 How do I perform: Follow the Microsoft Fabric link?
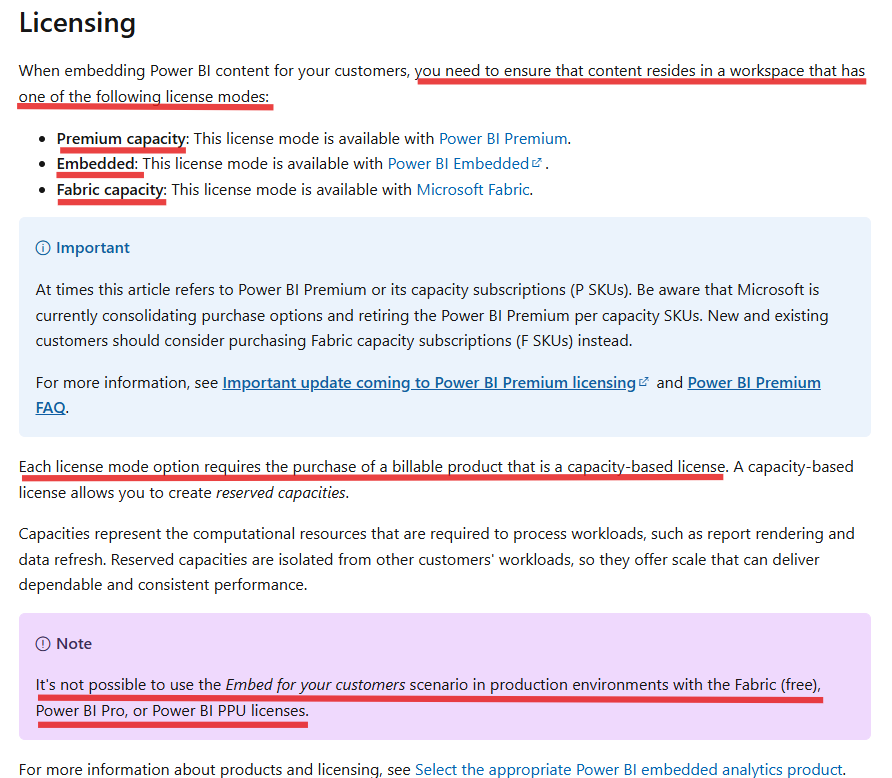pos(472,189)
